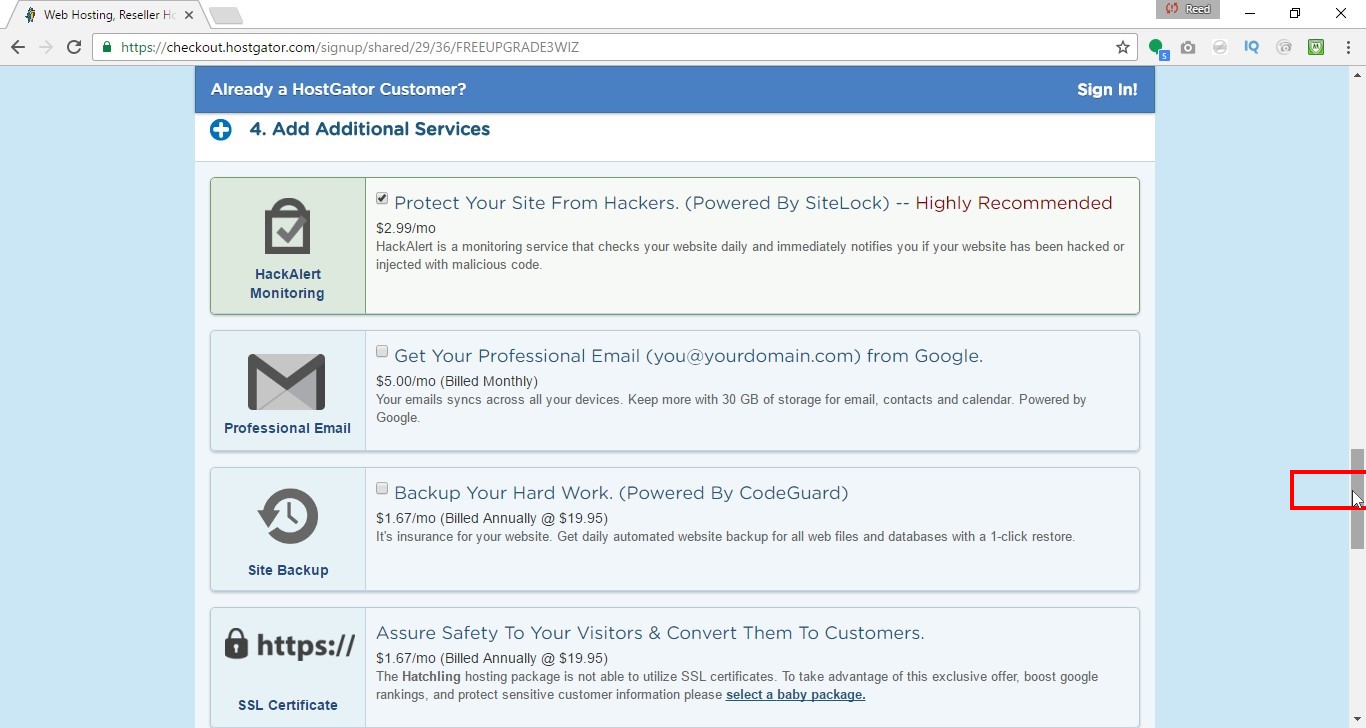
Task: Click the browser back arrow
Action: [18, 47]
